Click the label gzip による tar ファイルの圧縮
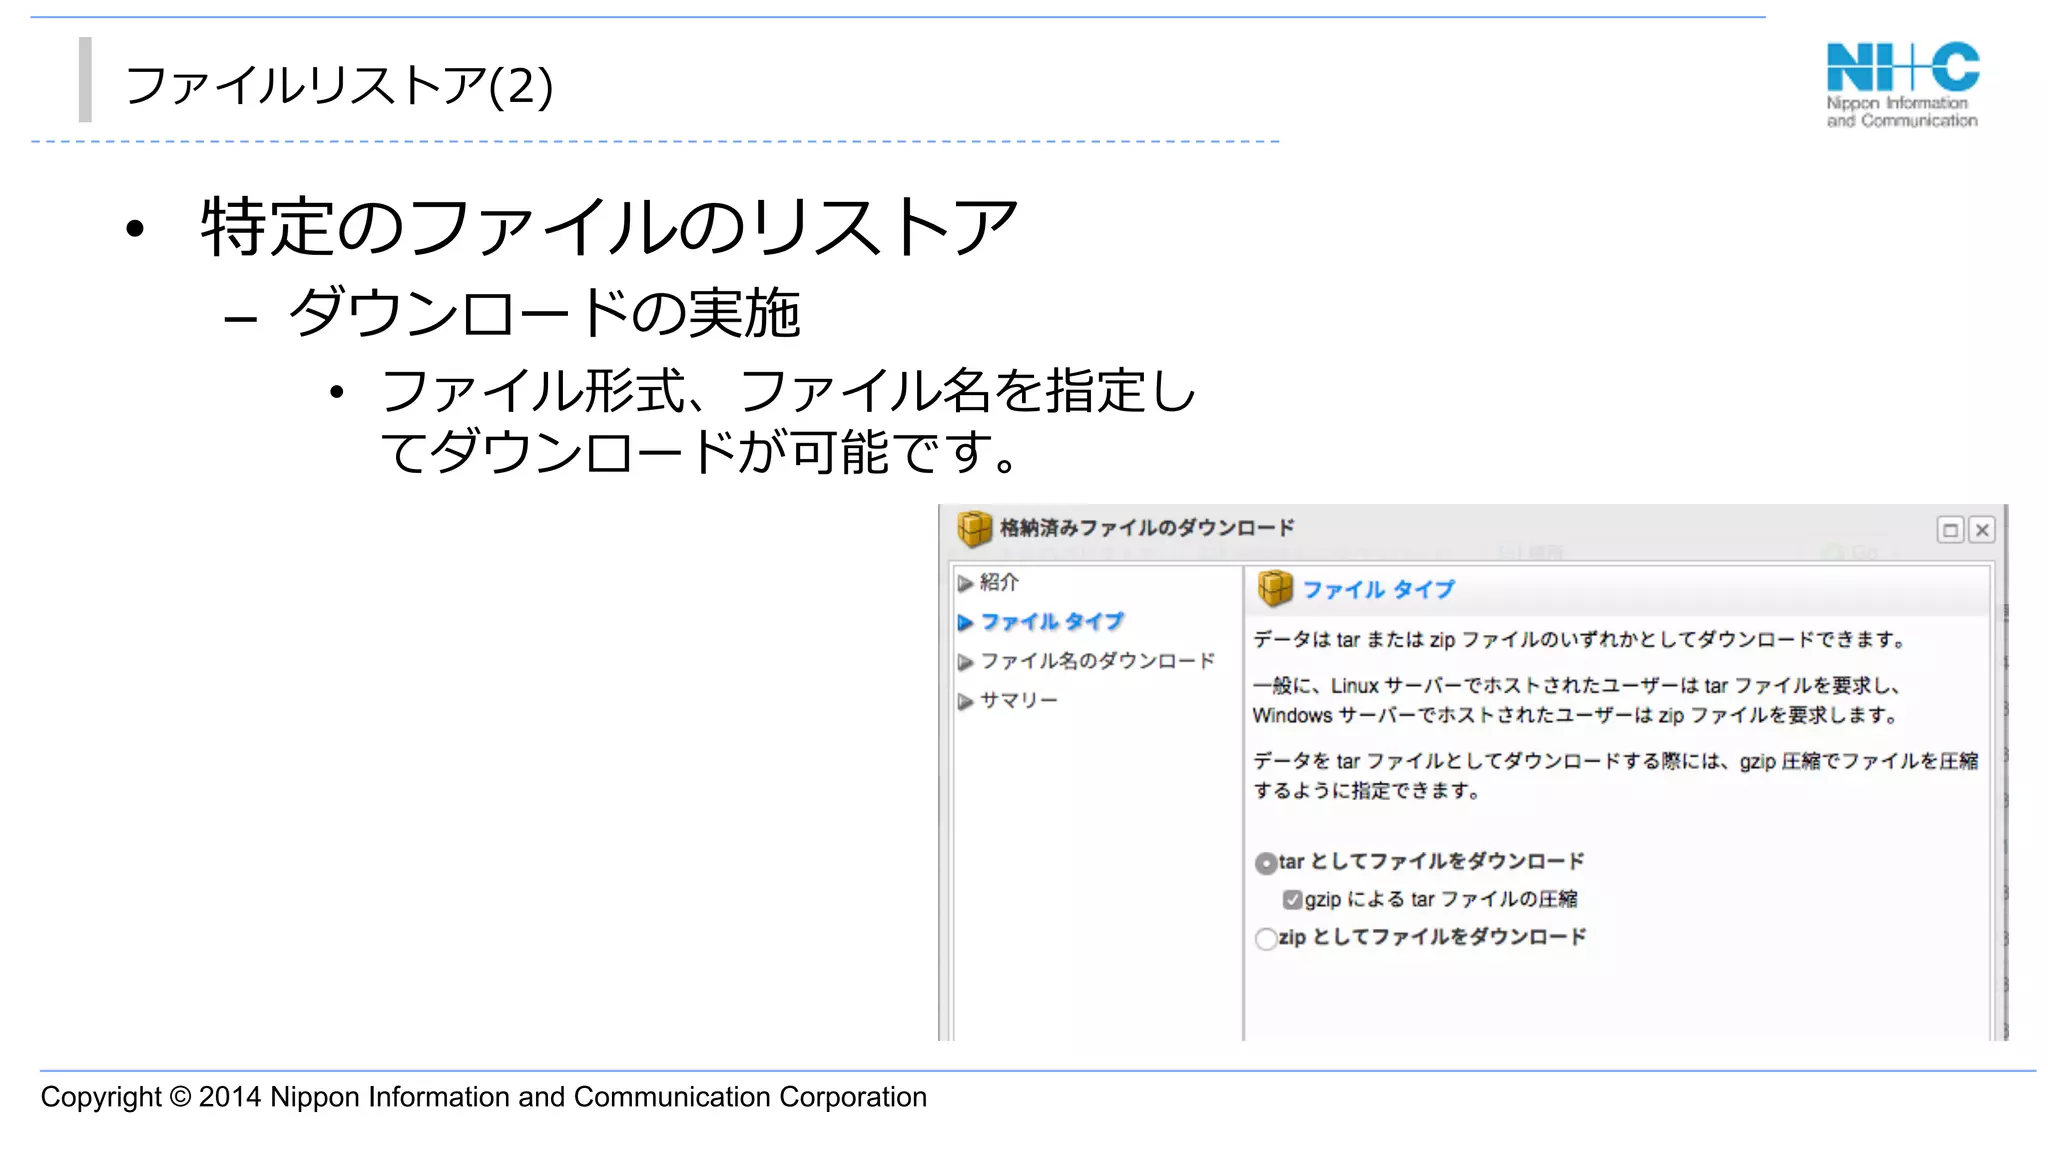The width and height of the screenshot is (2048, 1152). 1441,899
